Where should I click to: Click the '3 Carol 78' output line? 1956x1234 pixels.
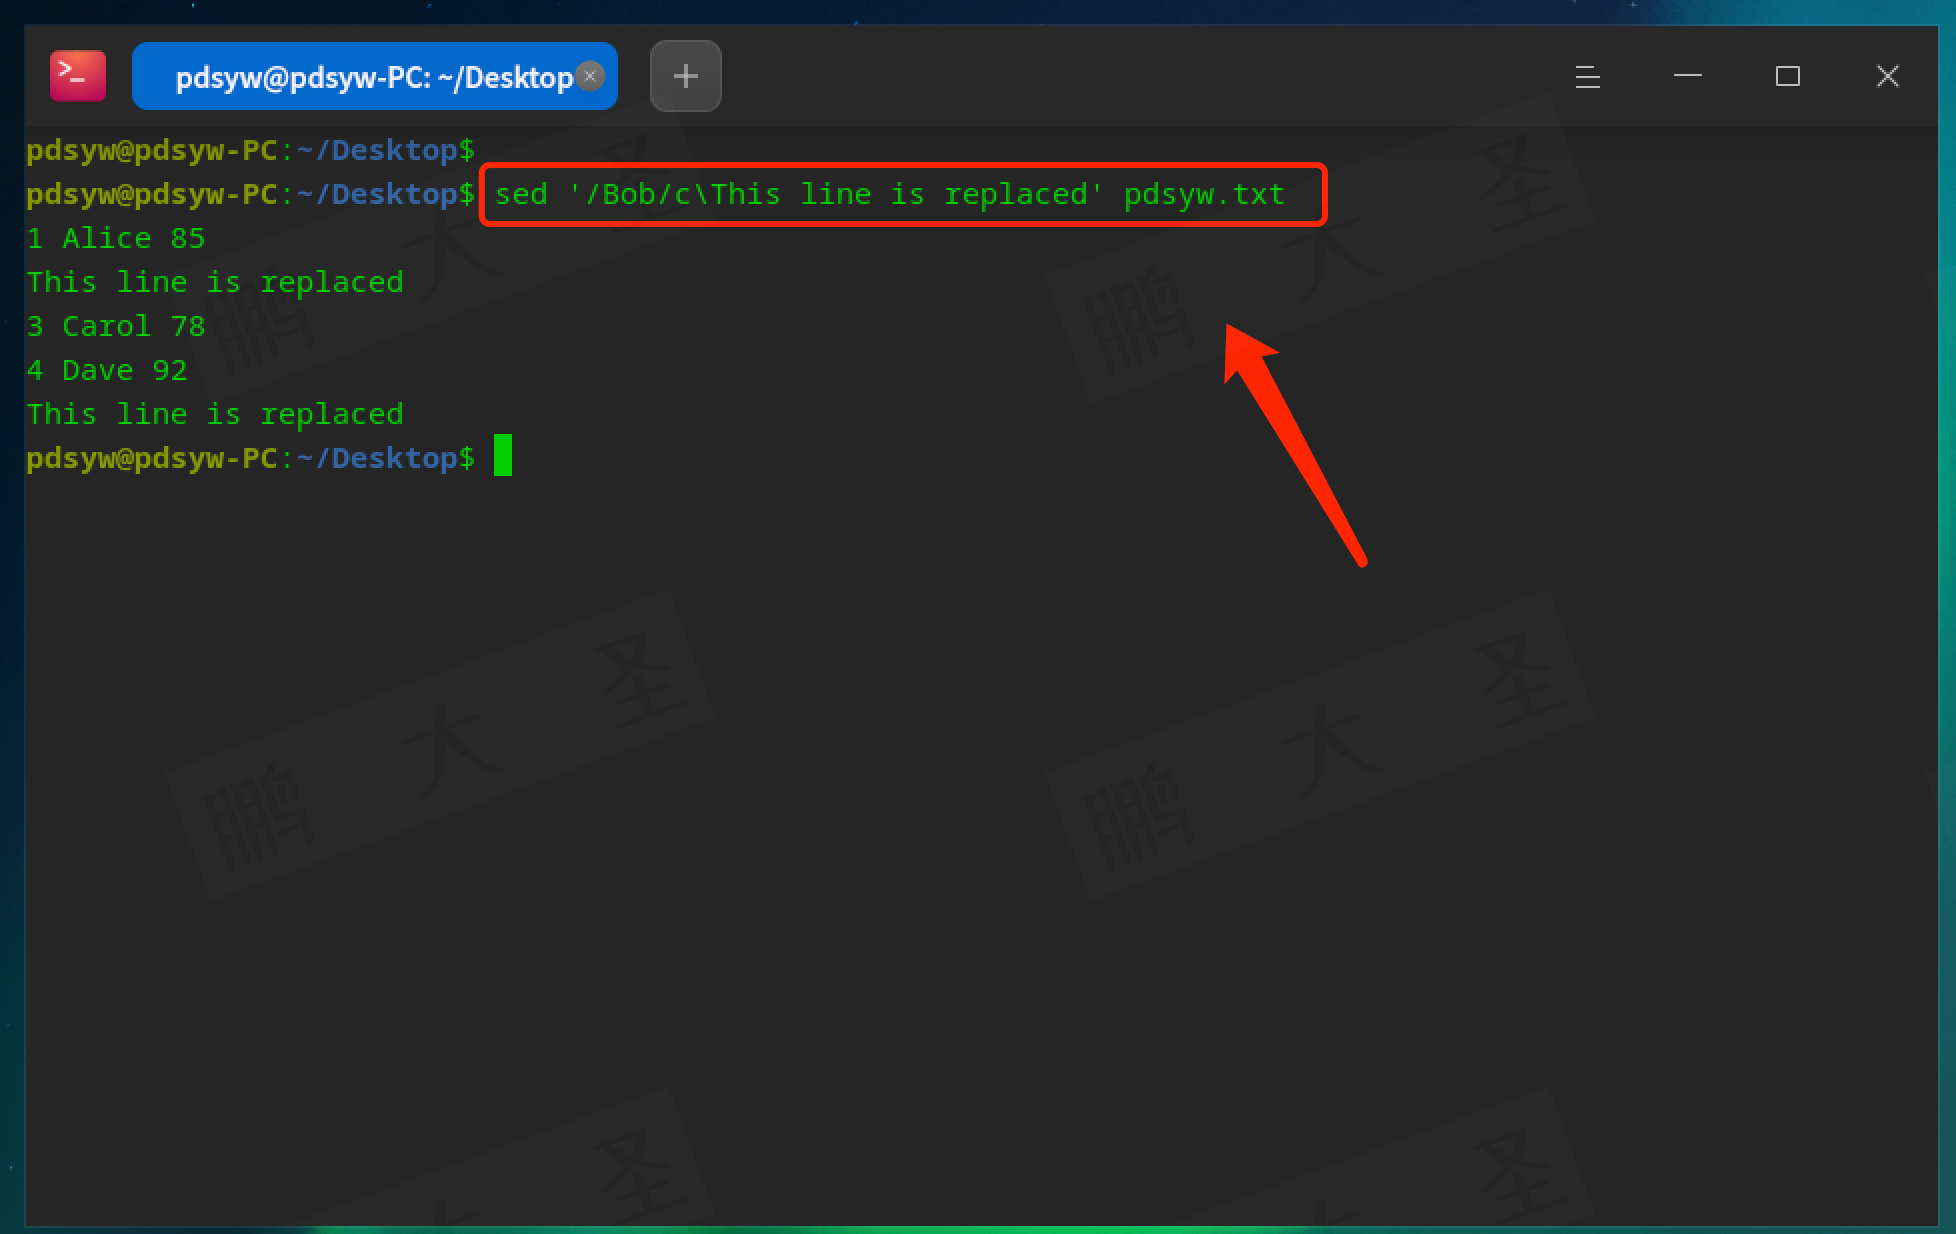116,326
